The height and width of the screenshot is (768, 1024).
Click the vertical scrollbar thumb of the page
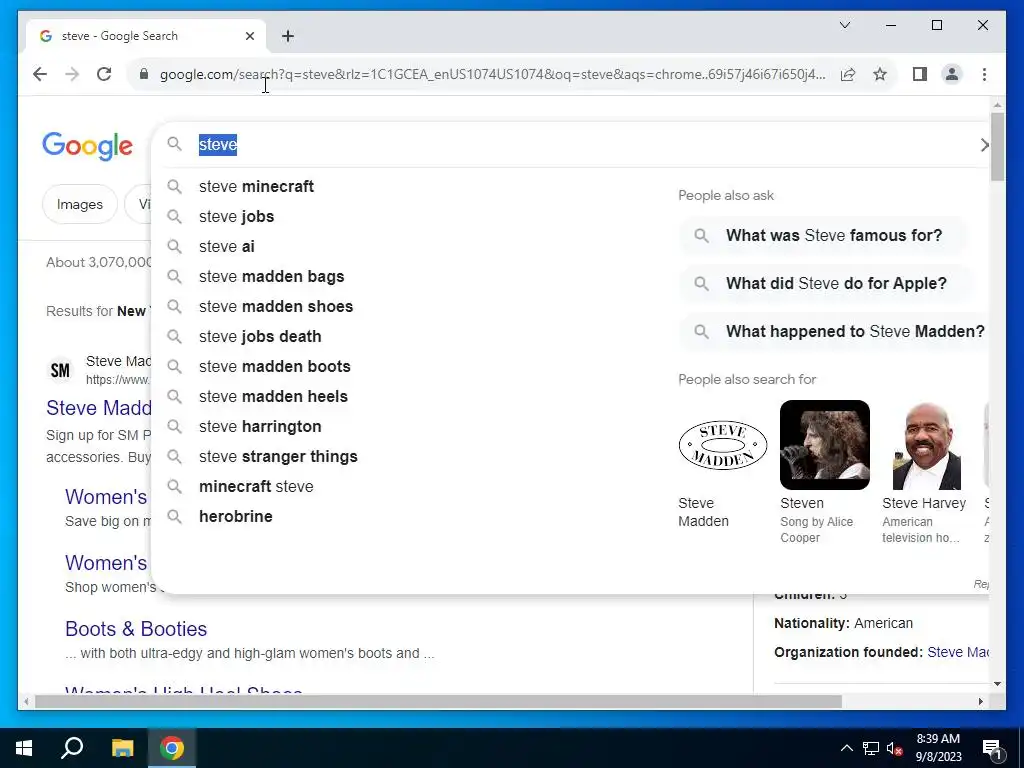[x=997, y=146]
